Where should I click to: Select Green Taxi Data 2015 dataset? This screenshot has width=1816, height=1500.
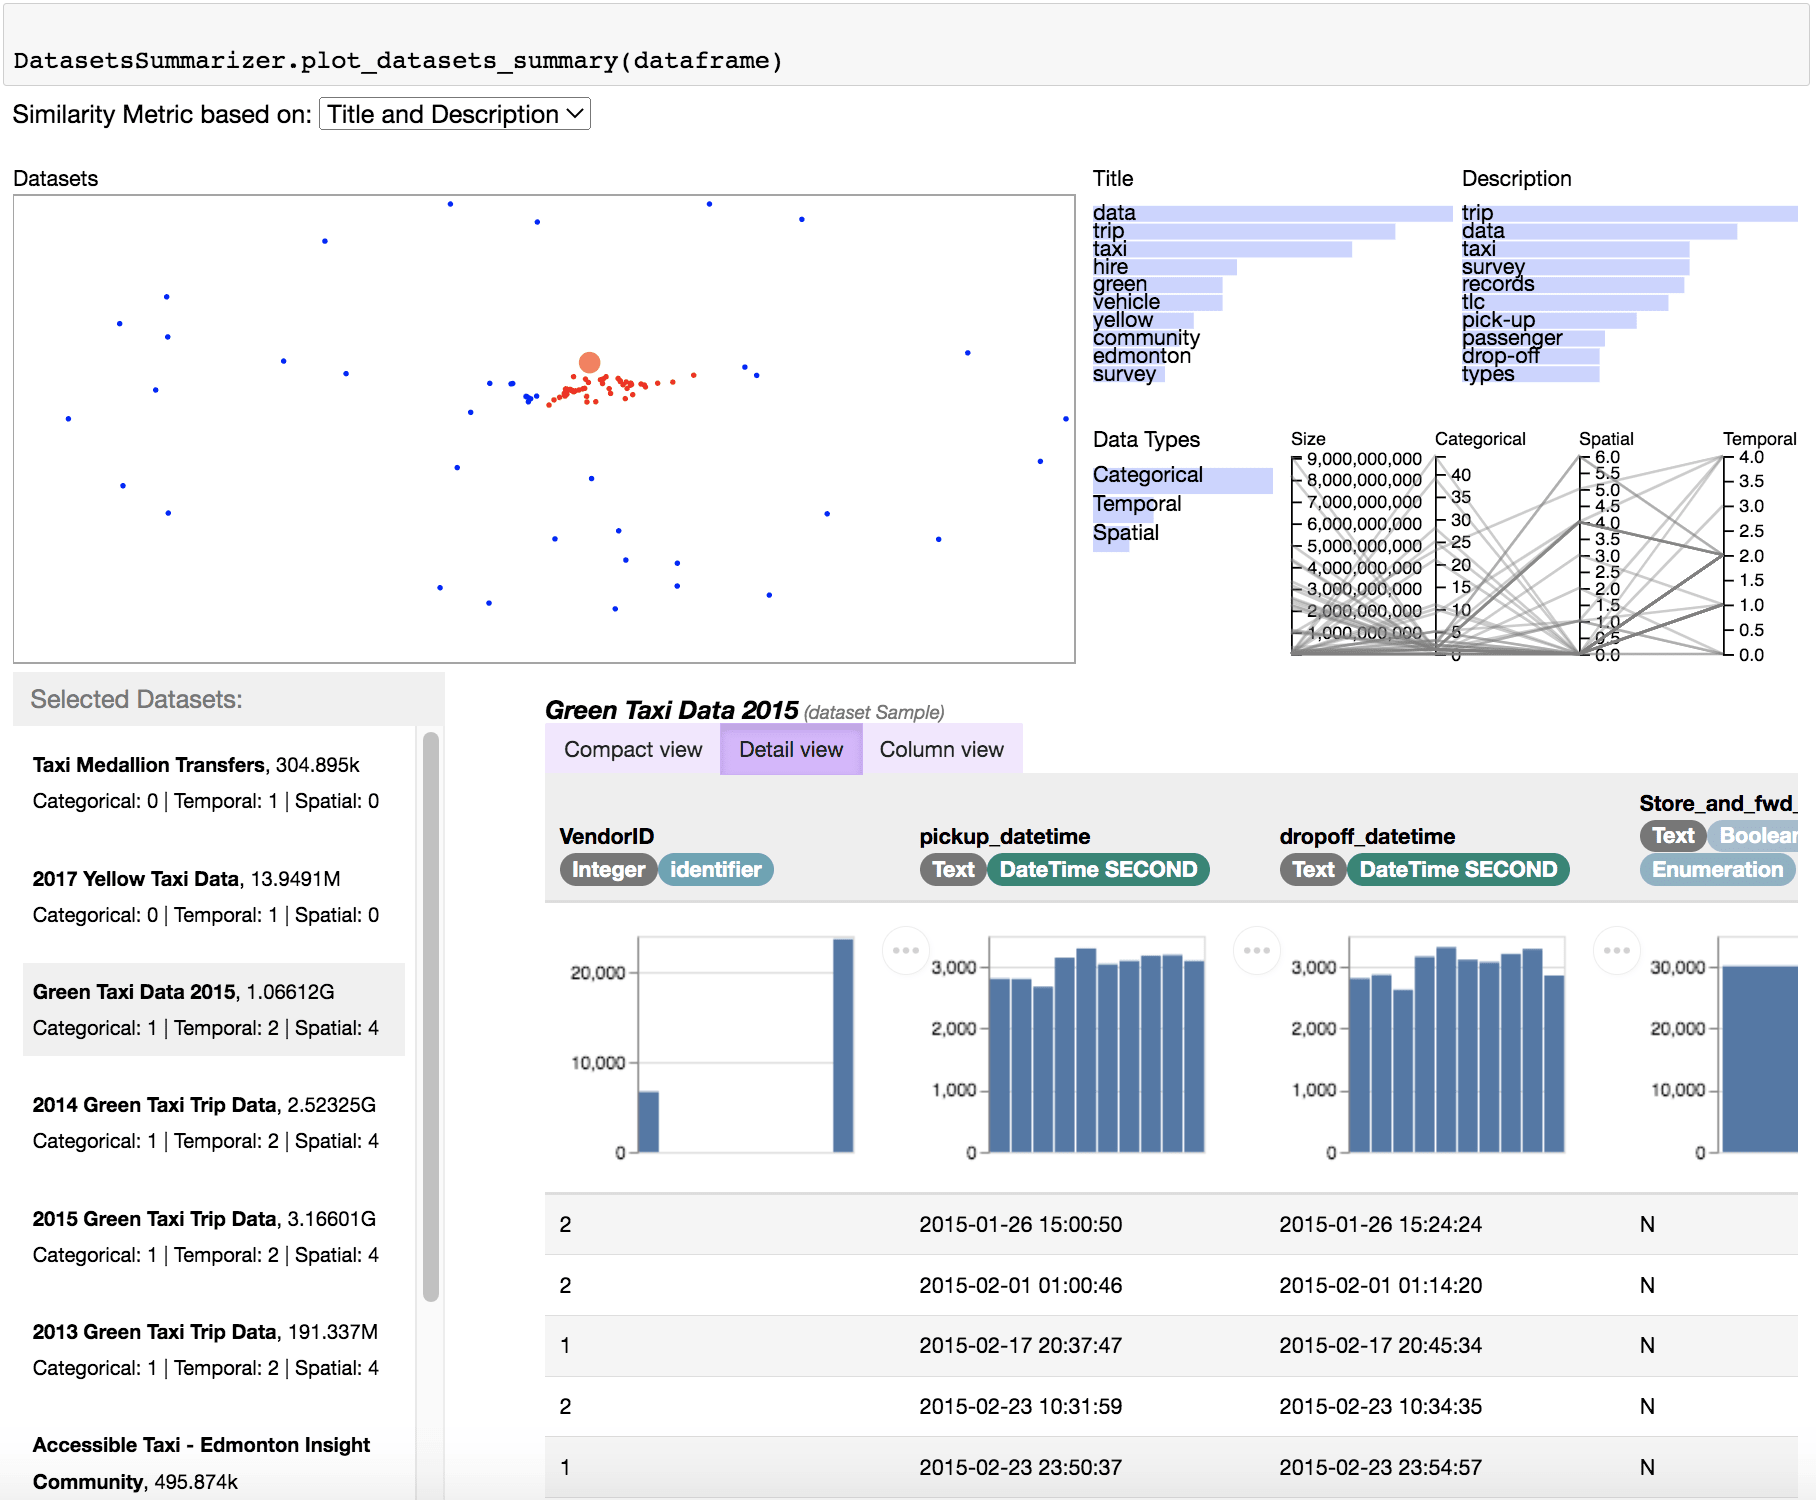coord(214,1010)
